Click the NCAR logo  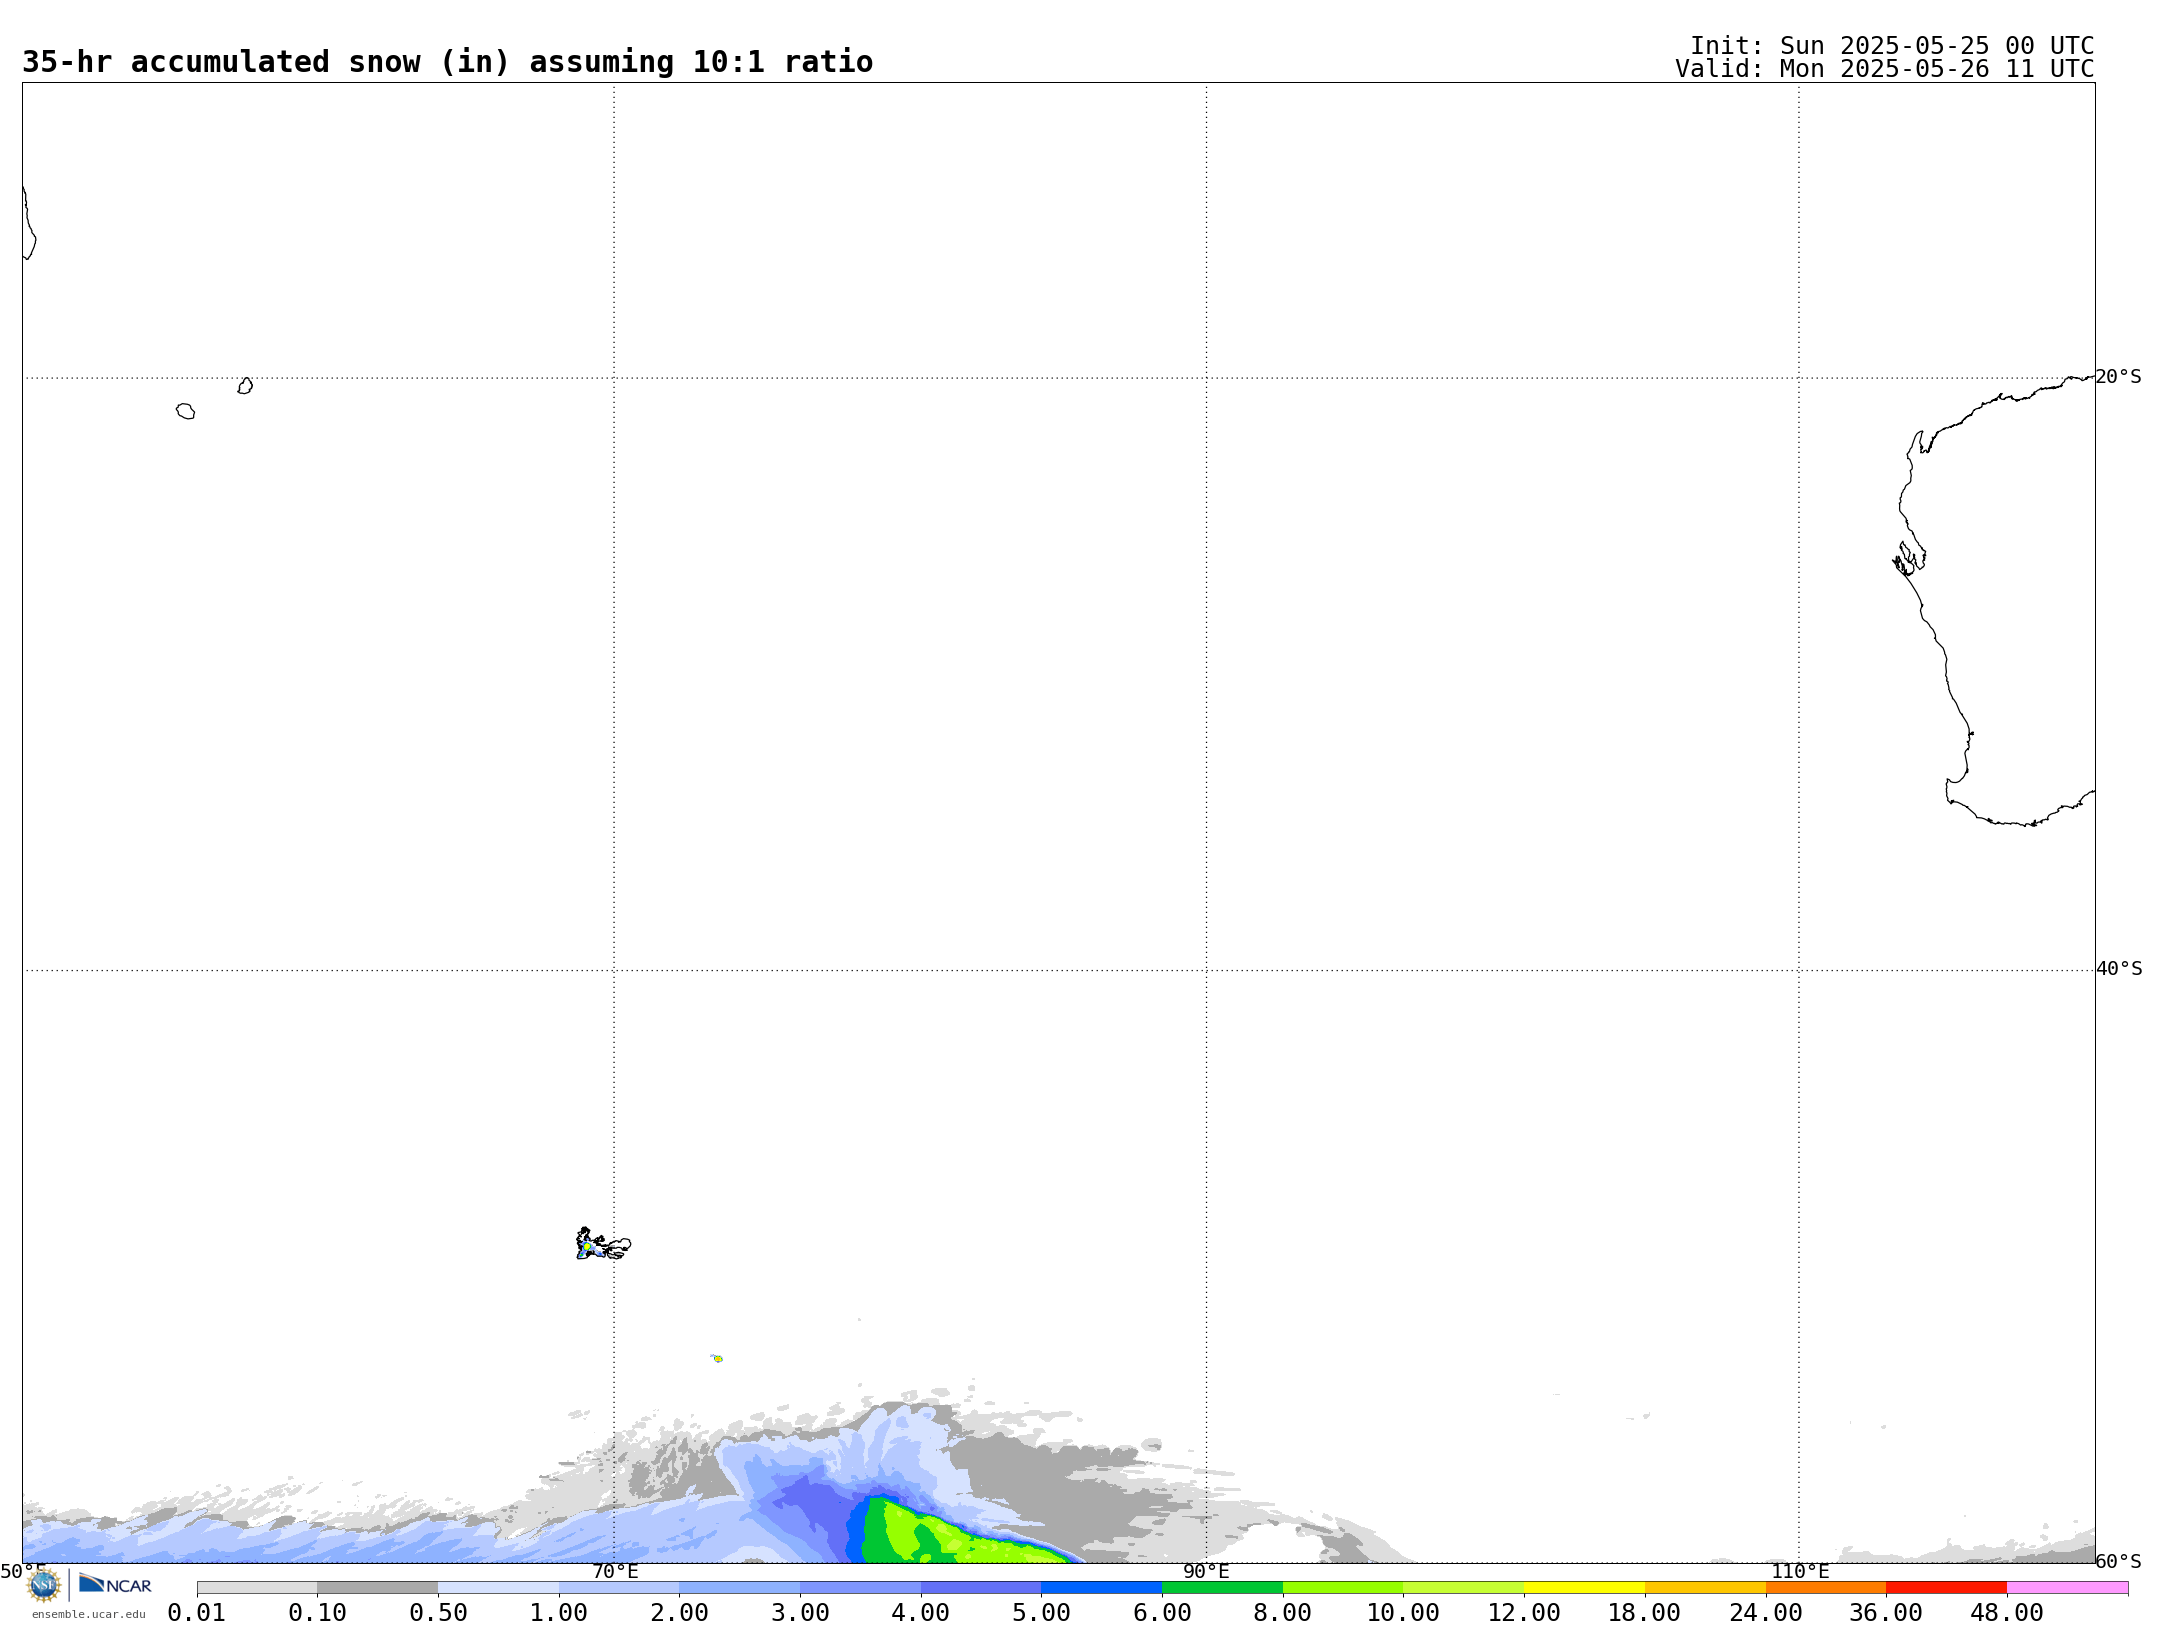[115, 1584]
